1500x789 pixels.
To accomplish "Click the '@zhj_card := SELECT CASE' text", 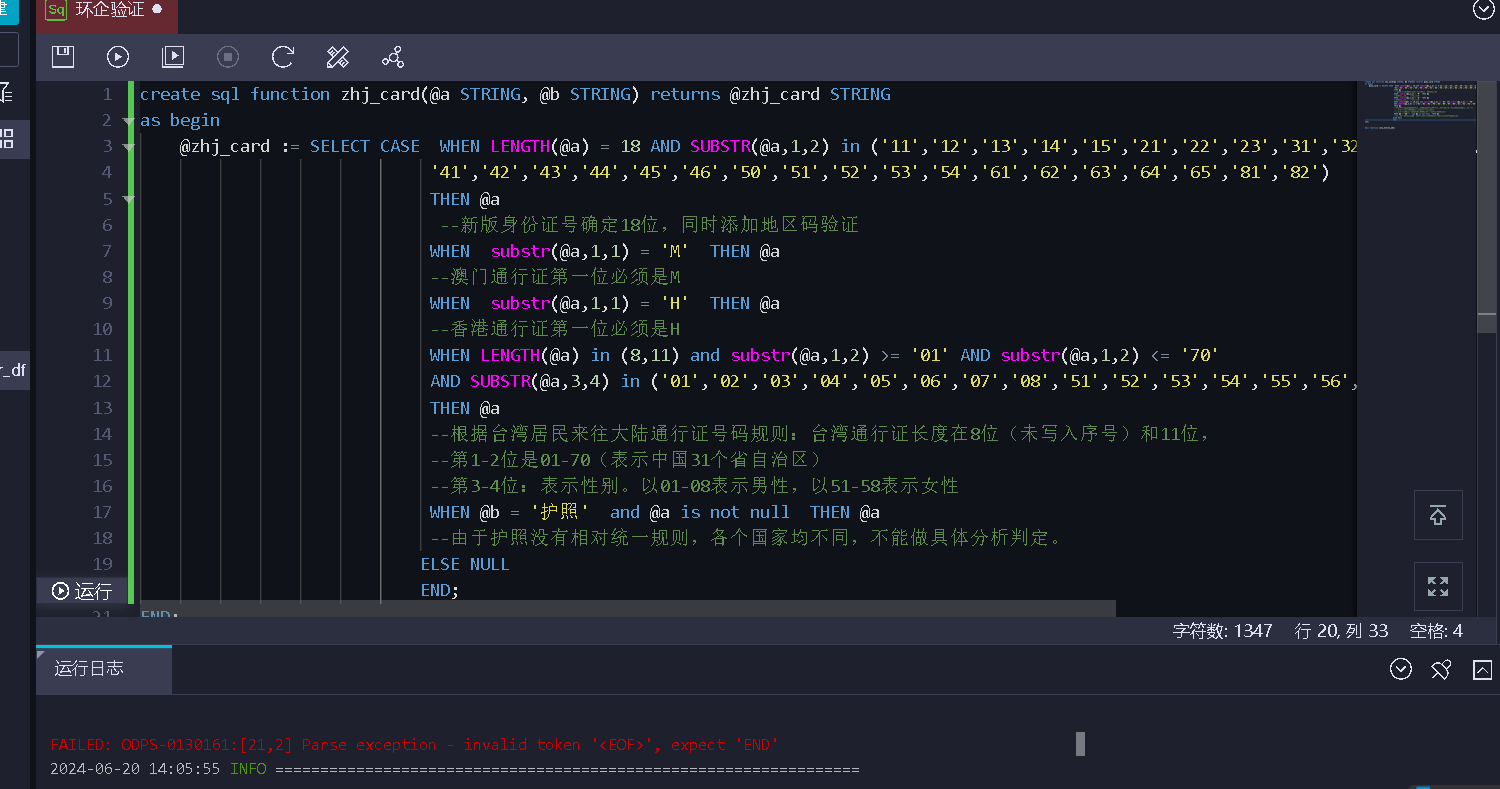I will click(x=300, y=147).
